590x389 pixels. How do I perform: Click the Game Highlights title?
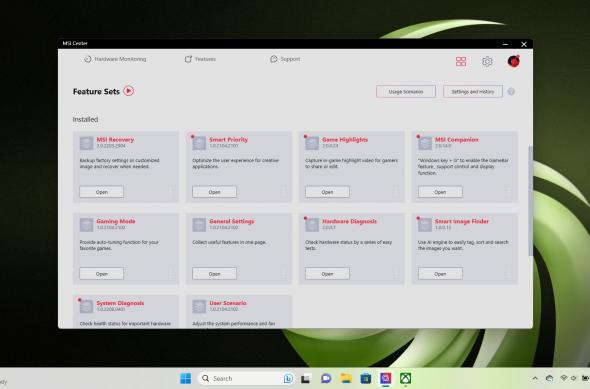[345, 140]
